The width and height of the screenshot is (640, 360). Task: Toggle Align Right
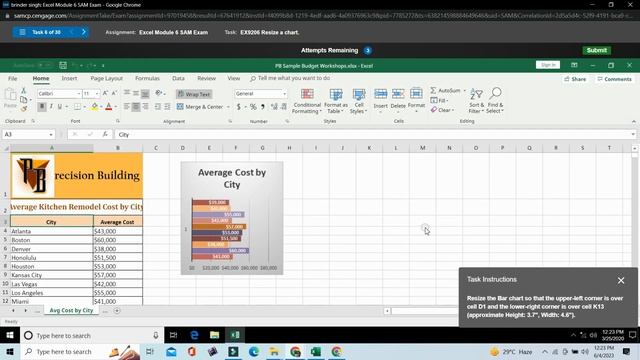[145, 107]
